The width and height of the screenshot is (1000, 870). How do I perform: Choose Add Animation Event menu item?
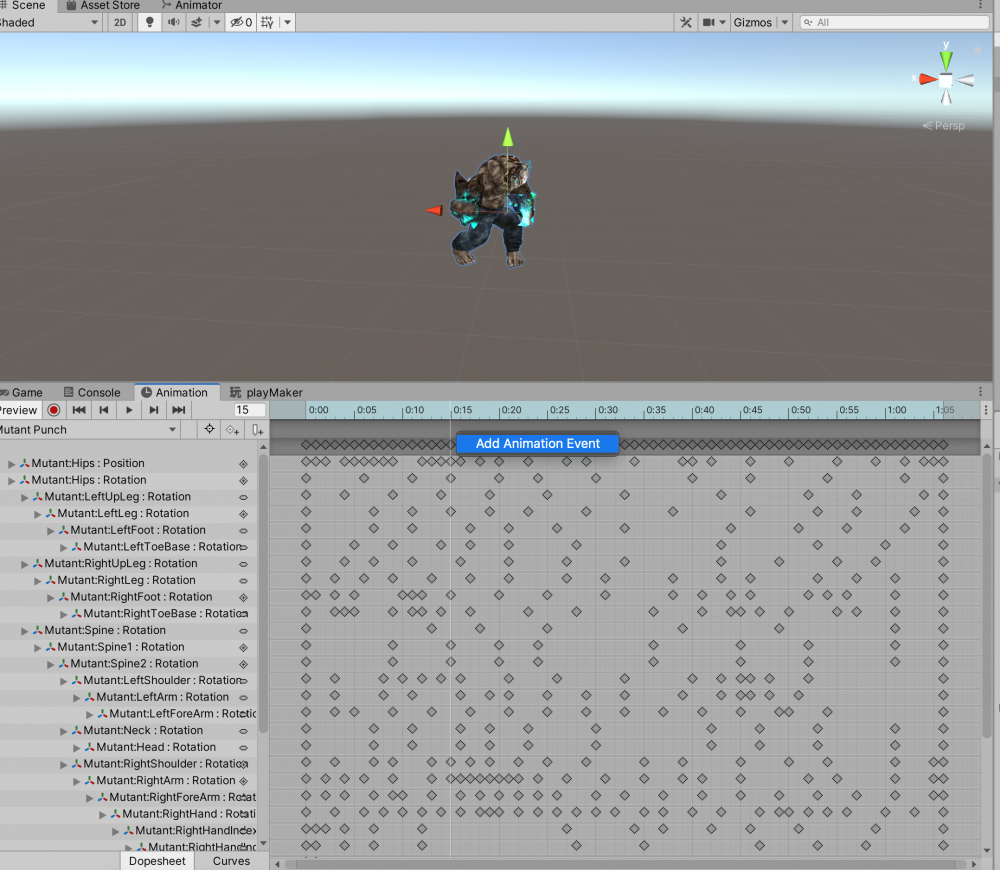click(x=538, y=443)
